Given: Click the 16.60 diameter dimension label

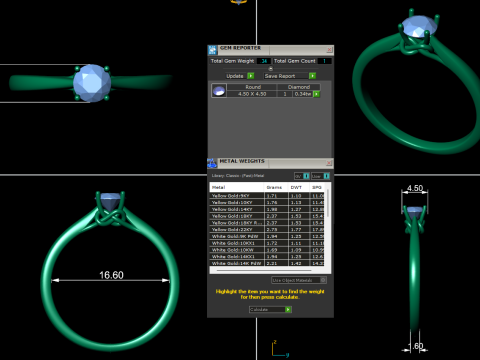Looking at the screenshot, I should pyautogui.click(x=111, y=275).
